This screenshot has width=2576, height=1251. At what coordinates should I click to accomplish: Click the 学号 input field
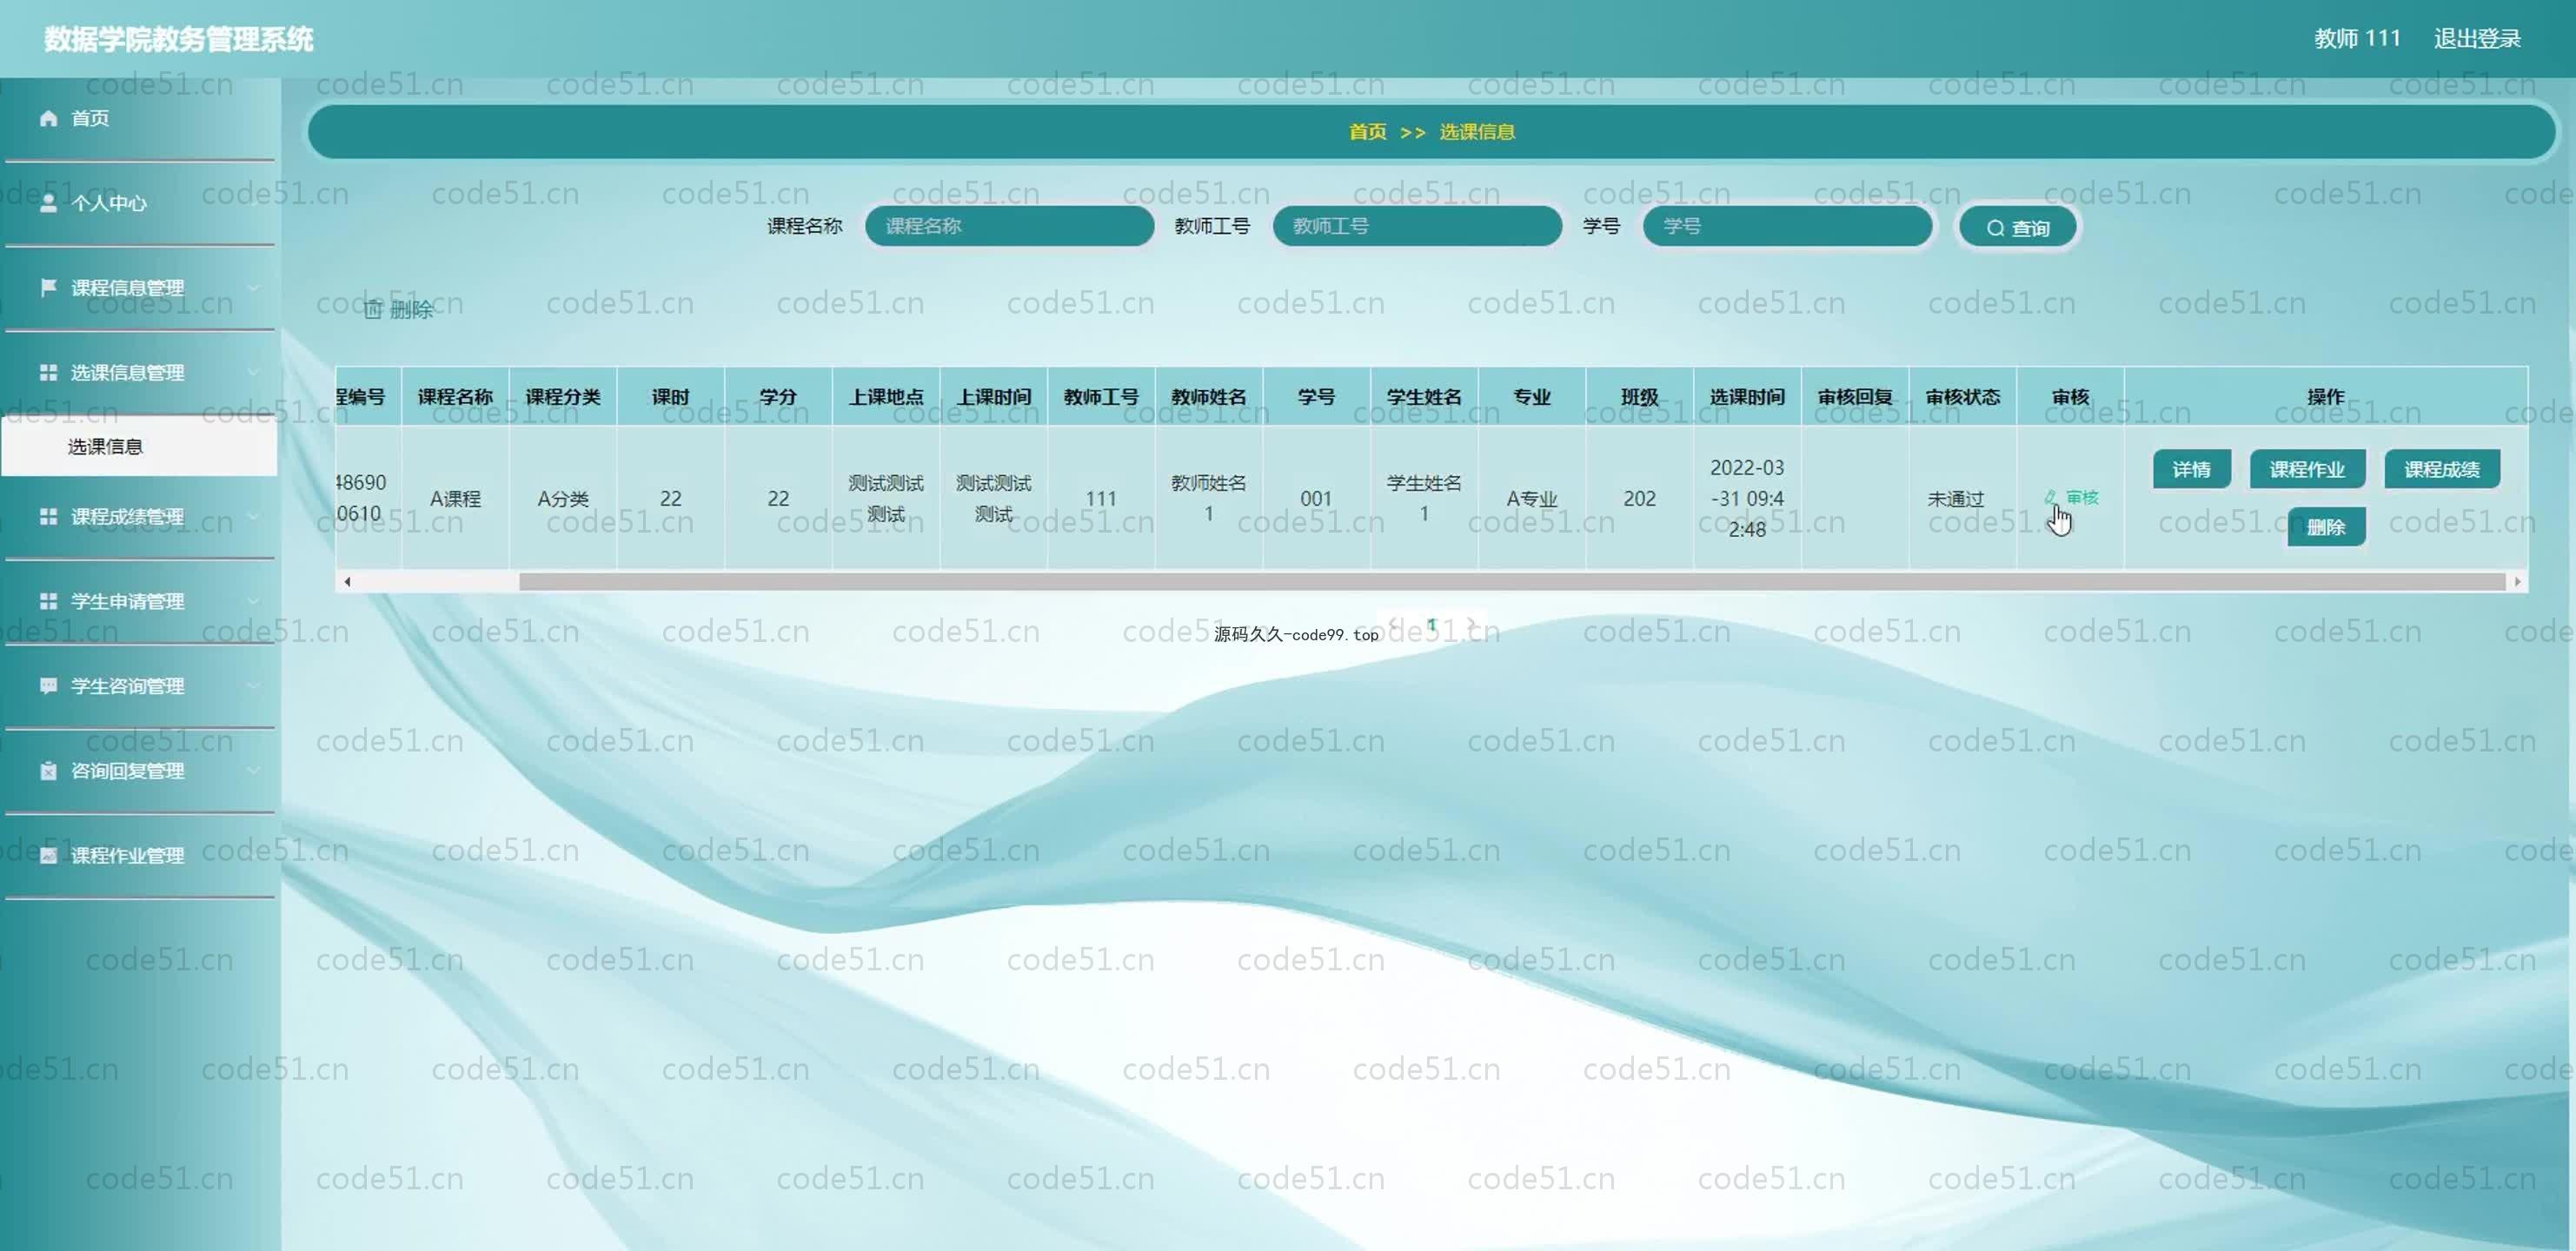point(1787,226)
